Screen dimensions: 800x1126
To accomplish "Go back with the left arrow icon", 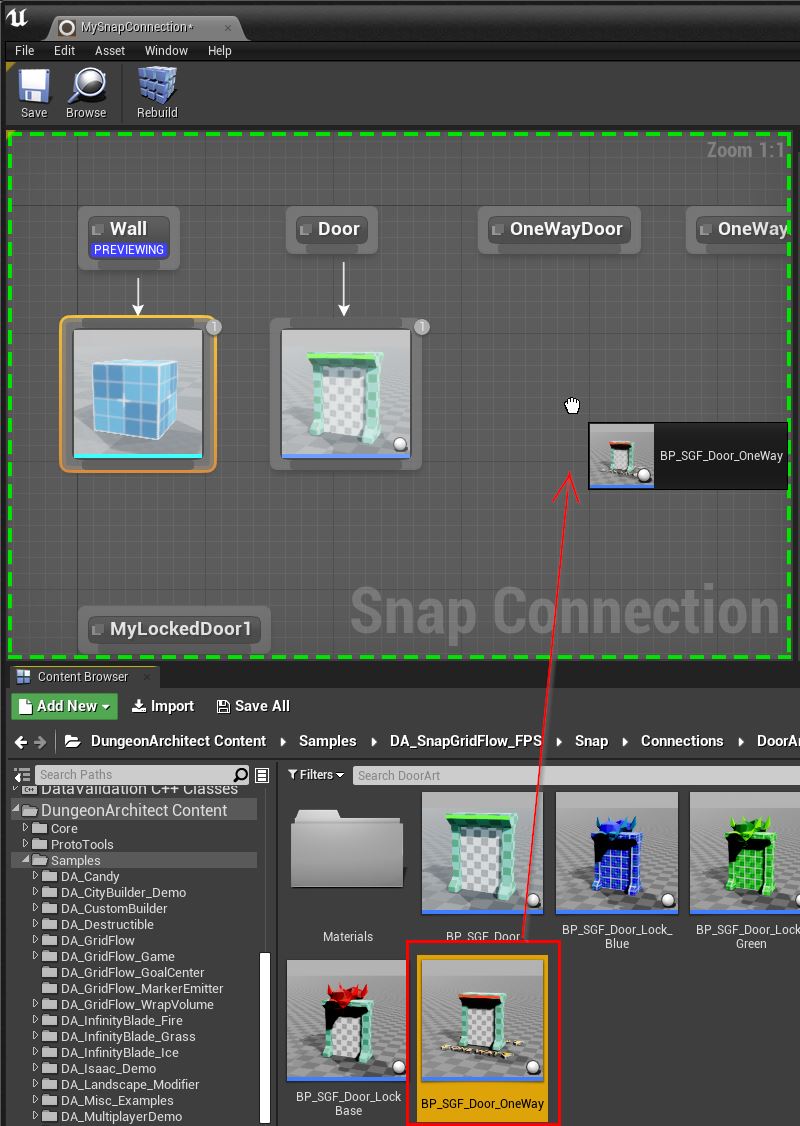I will click(x=21, y=742).
